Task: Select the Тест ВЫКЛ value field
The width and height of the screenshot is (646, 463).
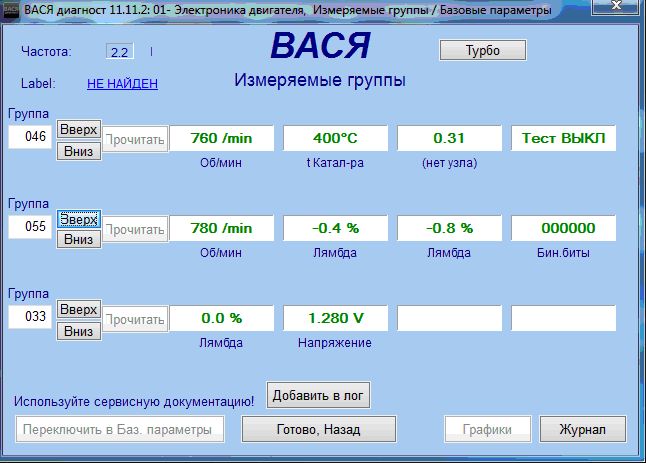Action: [564, 138]
